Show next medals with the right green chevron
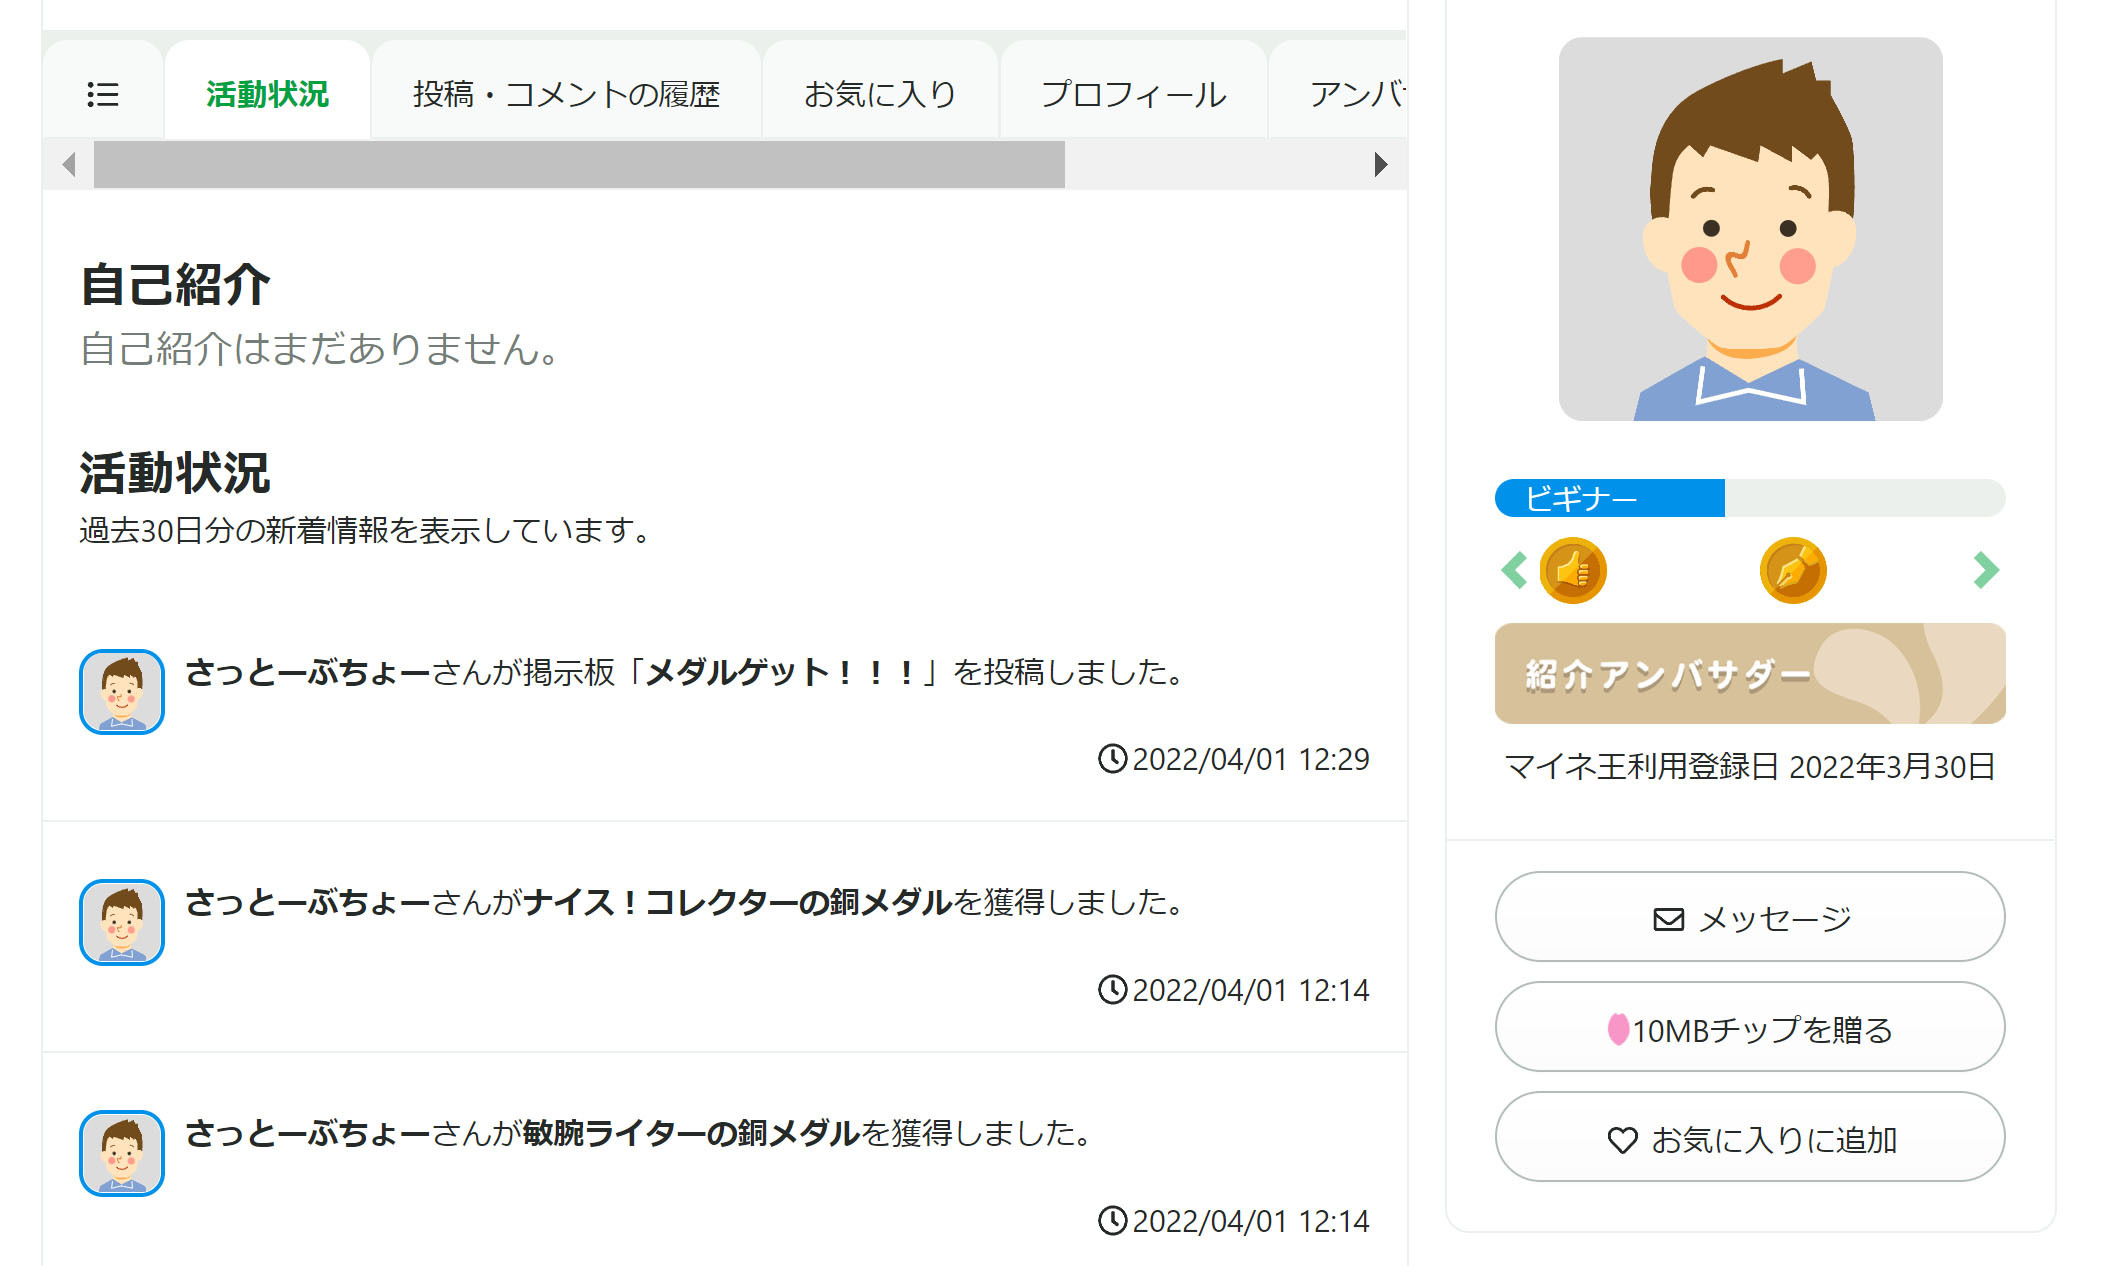 (x=1985, y=571)
